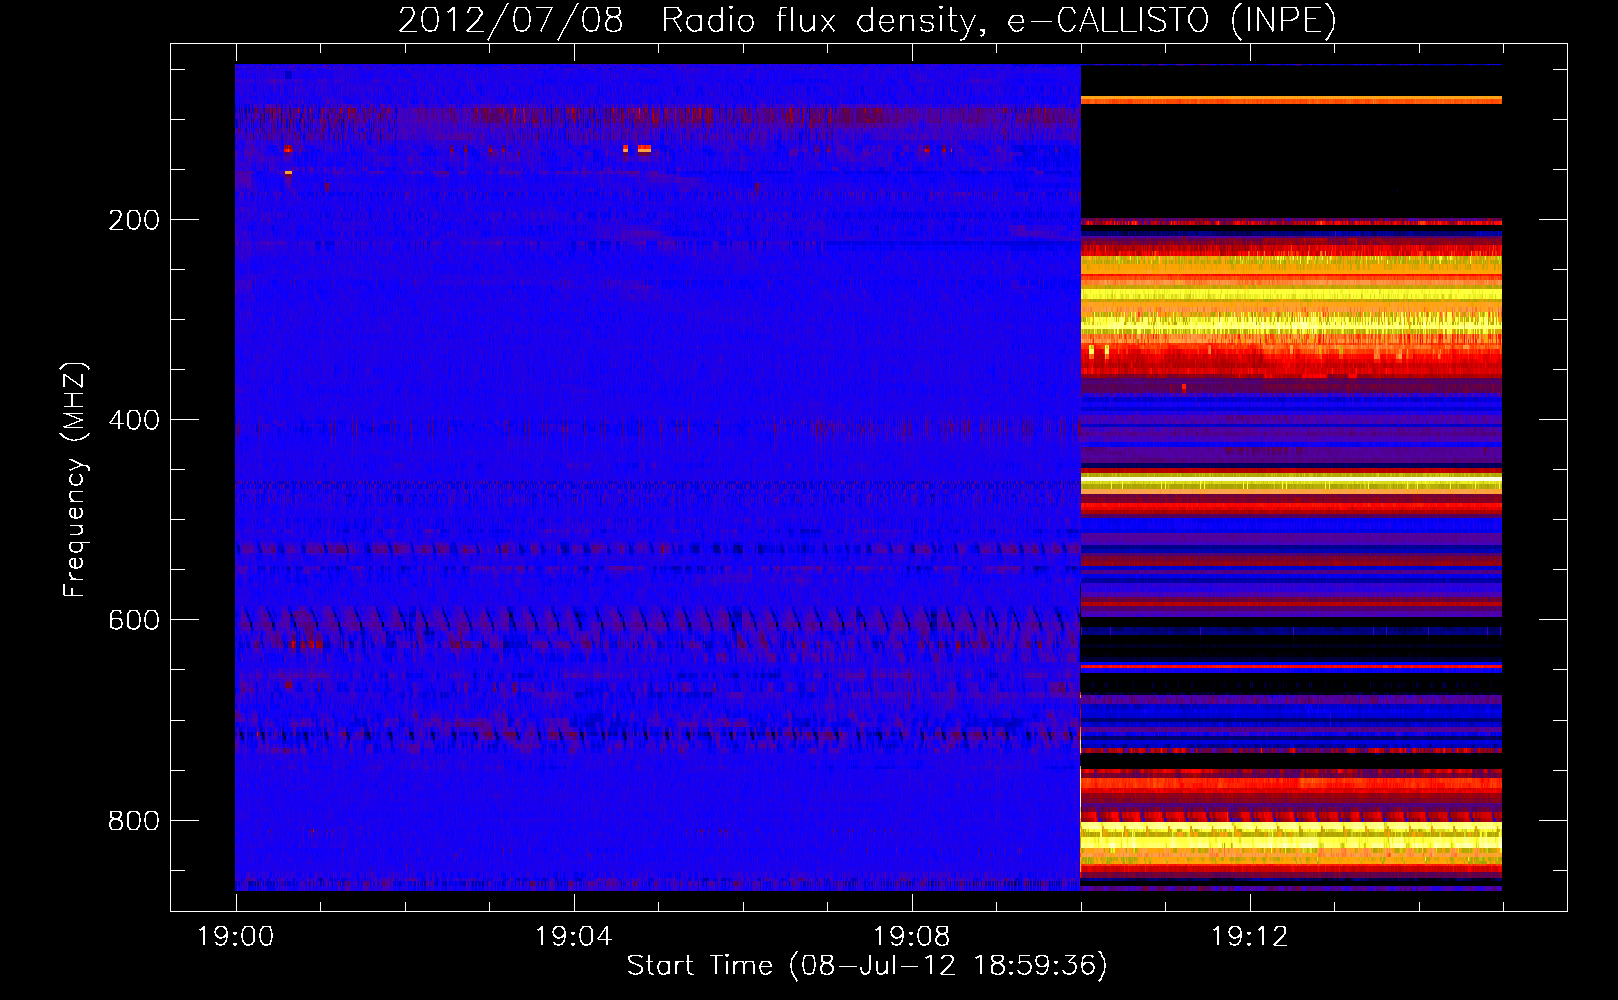Select the 19:00 time tick label
The width and height of the screenshot is (1618, 1000).
tap(236, 937)
